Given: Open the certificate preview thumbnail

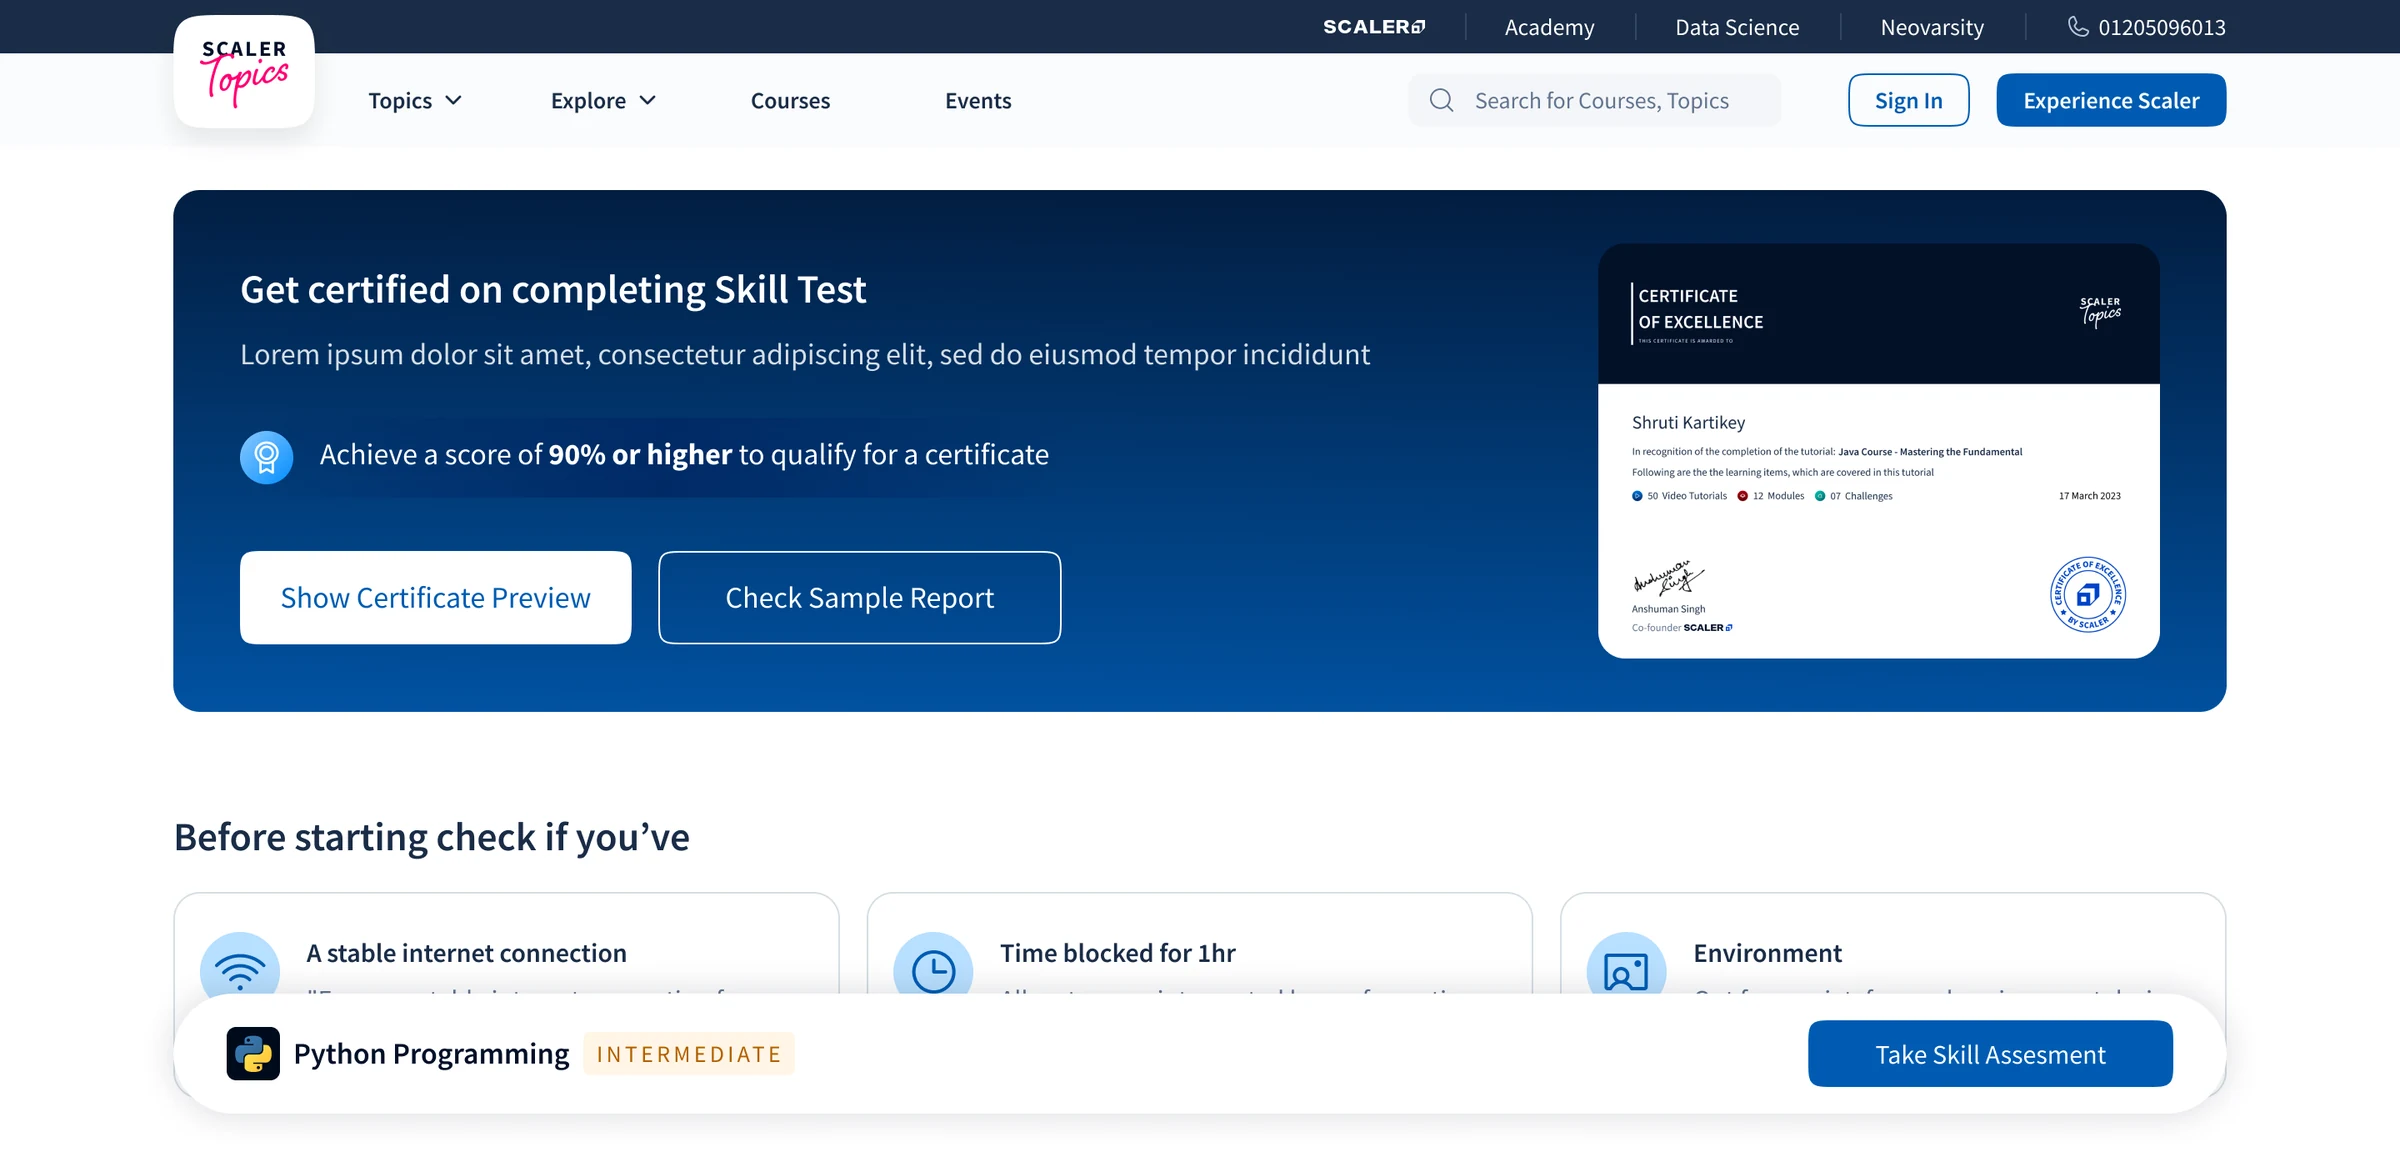Looking at the screenshot, I should [1878, 450].
